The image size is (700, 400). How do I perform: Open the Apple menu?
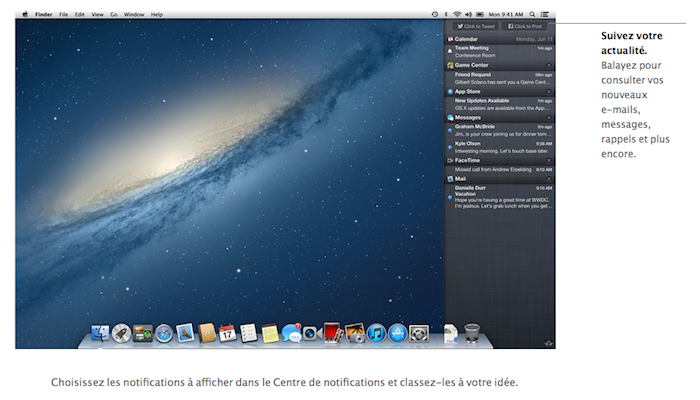coord(25,14)
